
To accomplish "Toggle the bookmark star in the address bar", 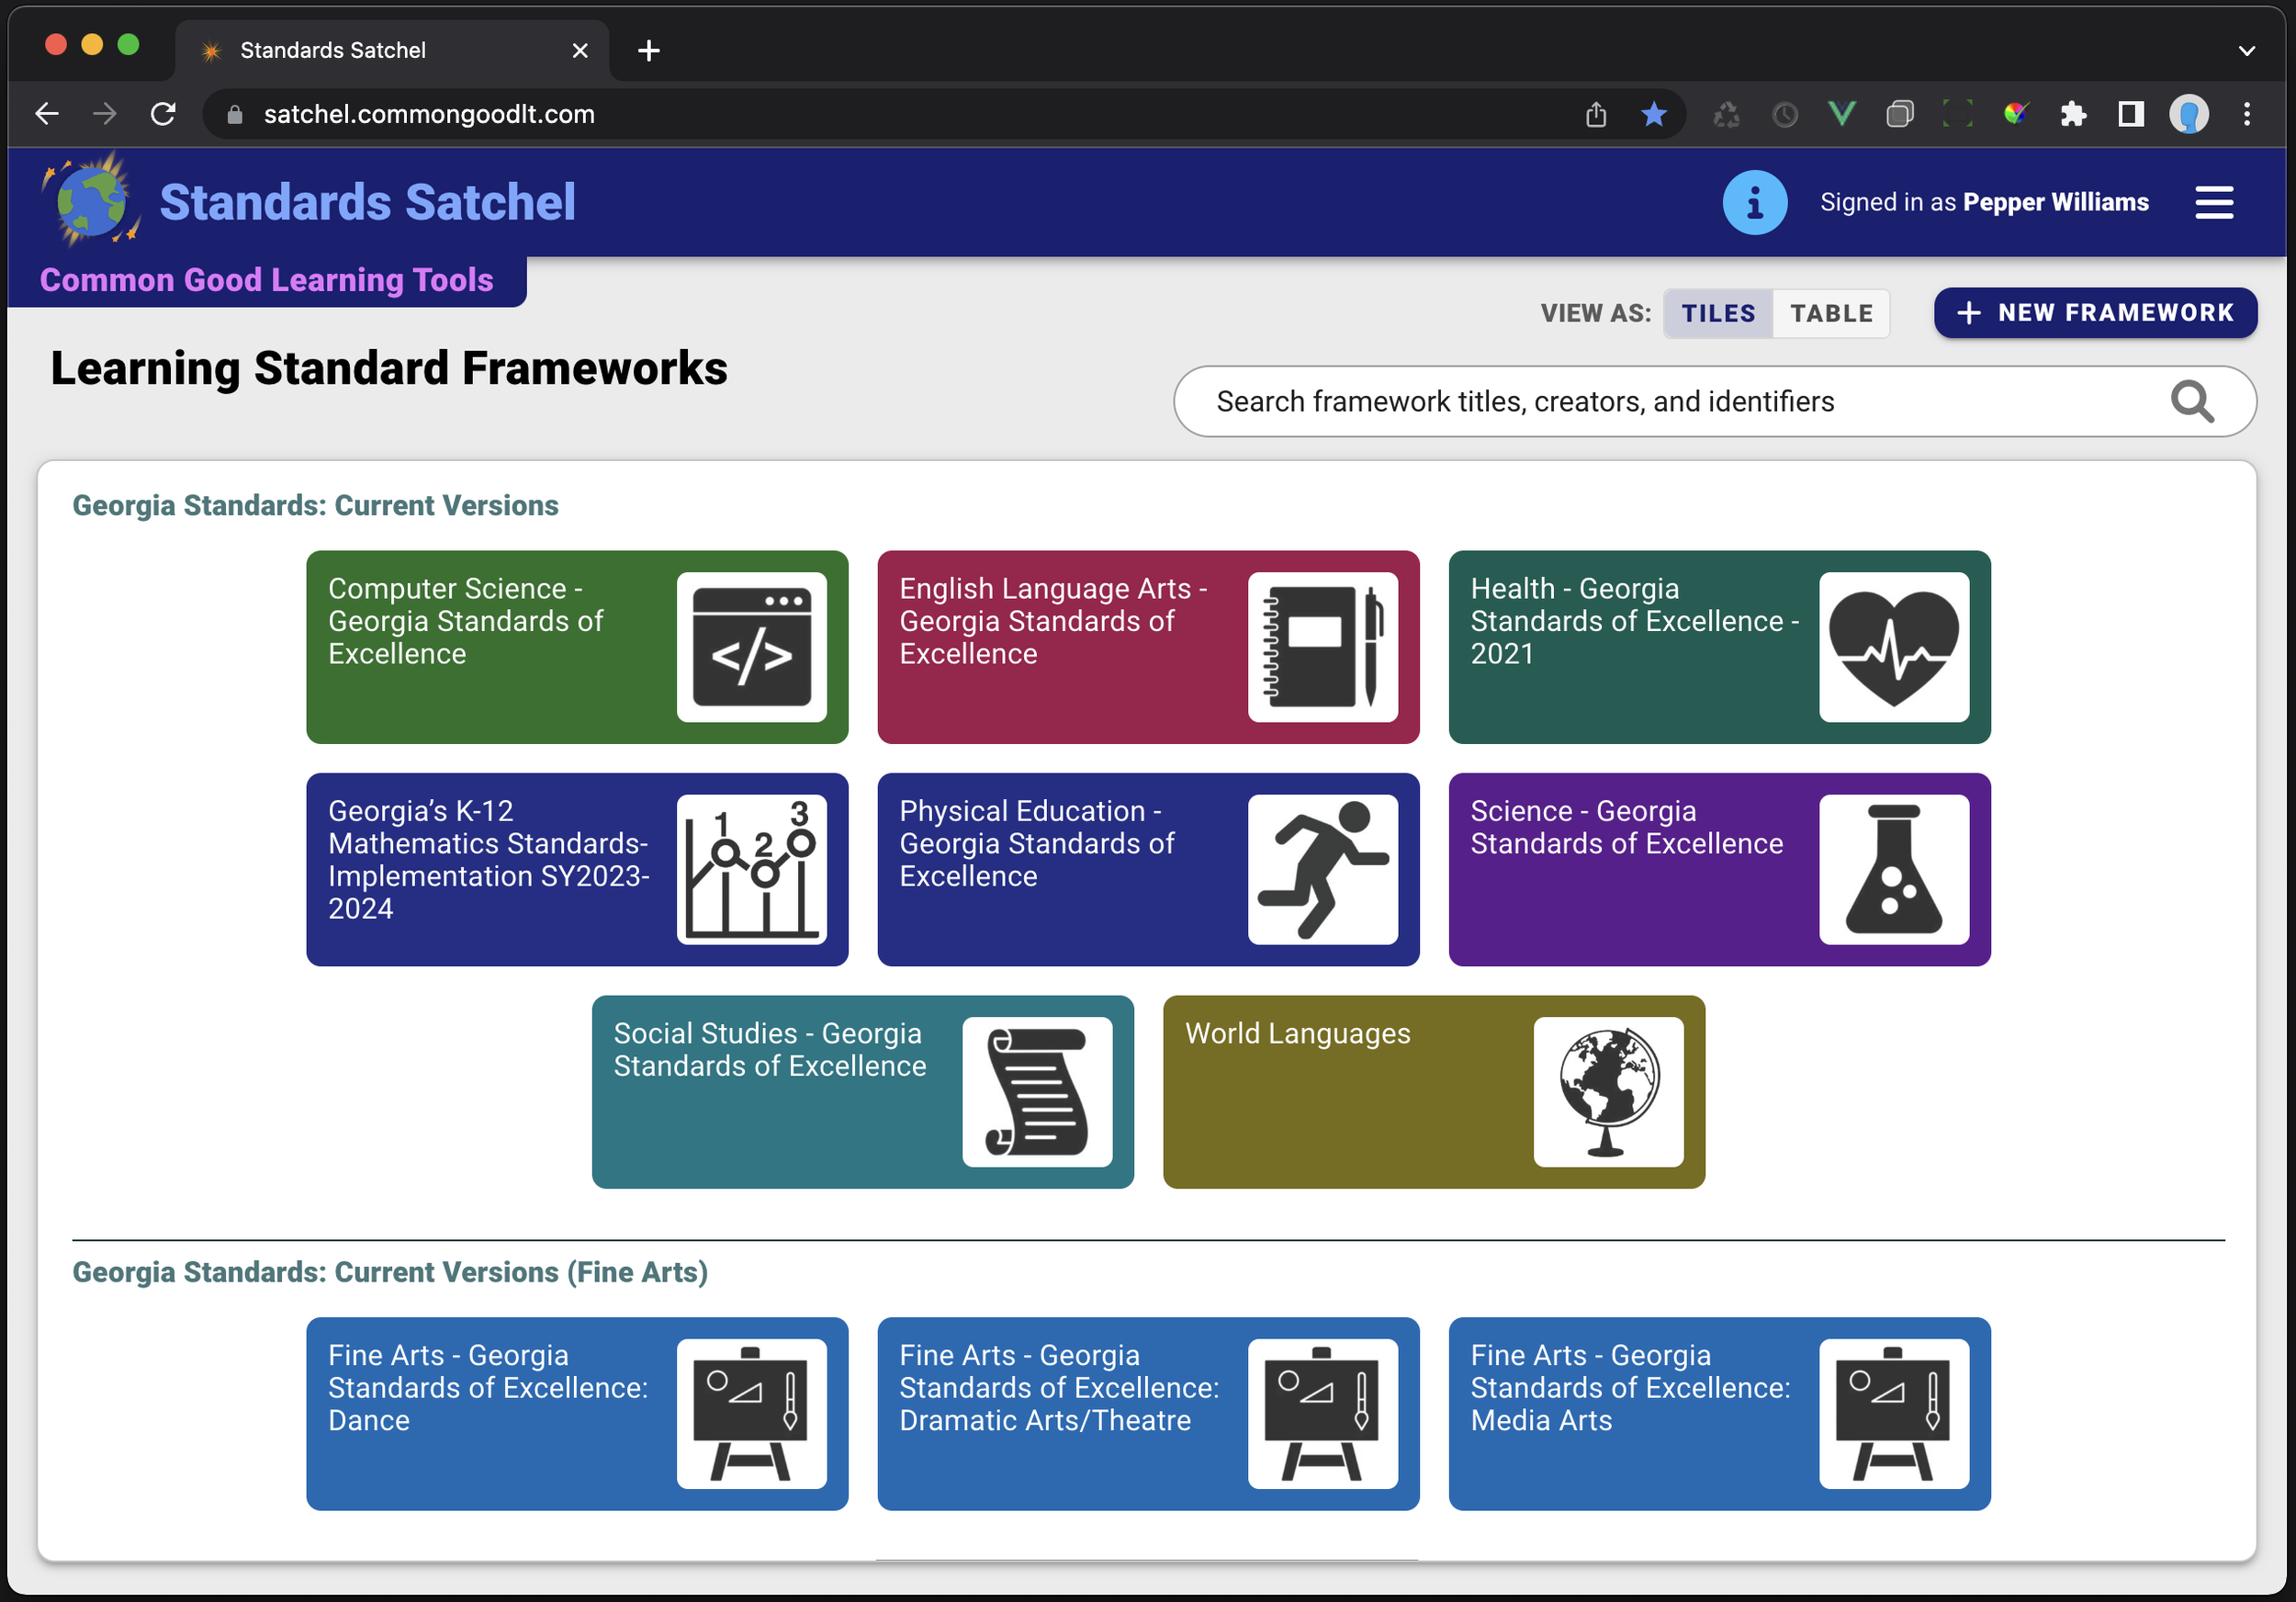I will [x=1655, y=113].
